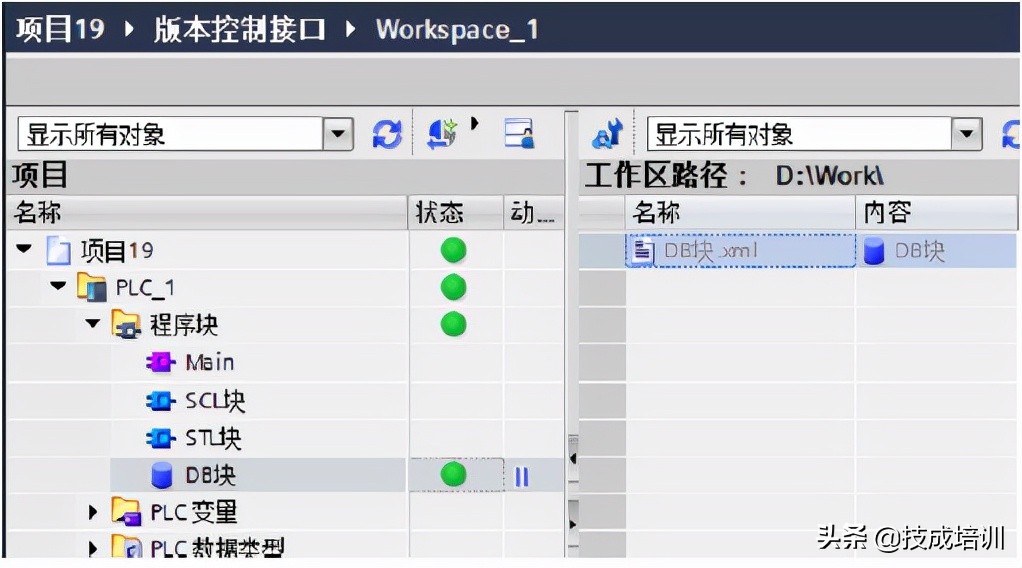Viewport: 1022px width, 568px height.
Task: Select the STL块 block in tree
Action: (x=213, y=438)
